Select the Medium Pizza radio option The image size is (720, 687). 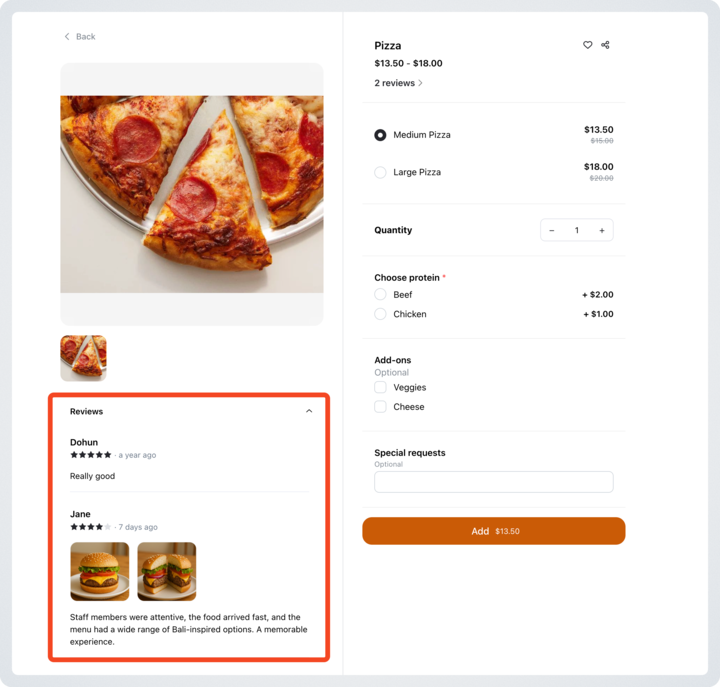point(380,135)
